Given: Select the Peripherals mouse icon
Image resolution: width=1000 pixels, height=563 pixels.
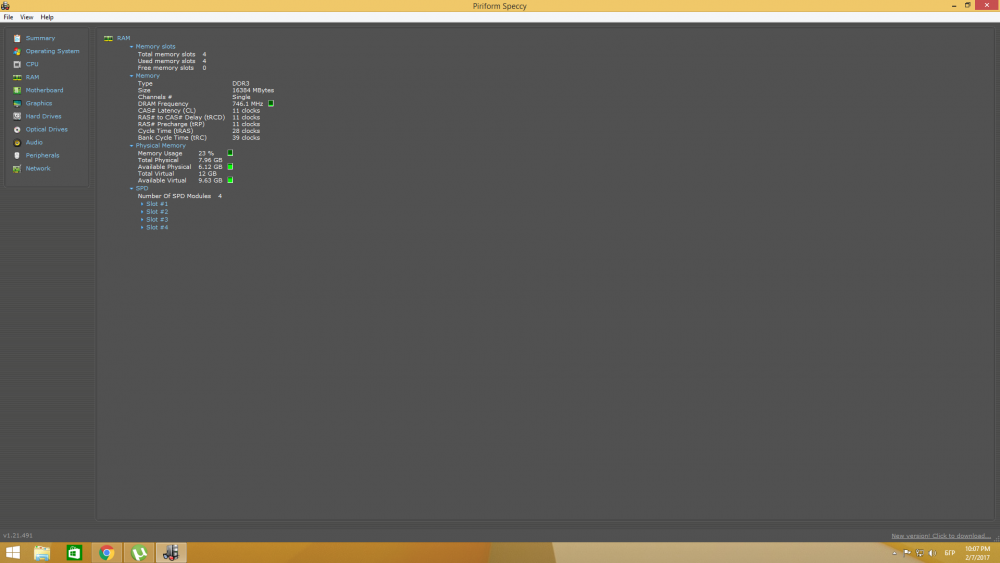Looking at the screenshot, I should 17,156.
